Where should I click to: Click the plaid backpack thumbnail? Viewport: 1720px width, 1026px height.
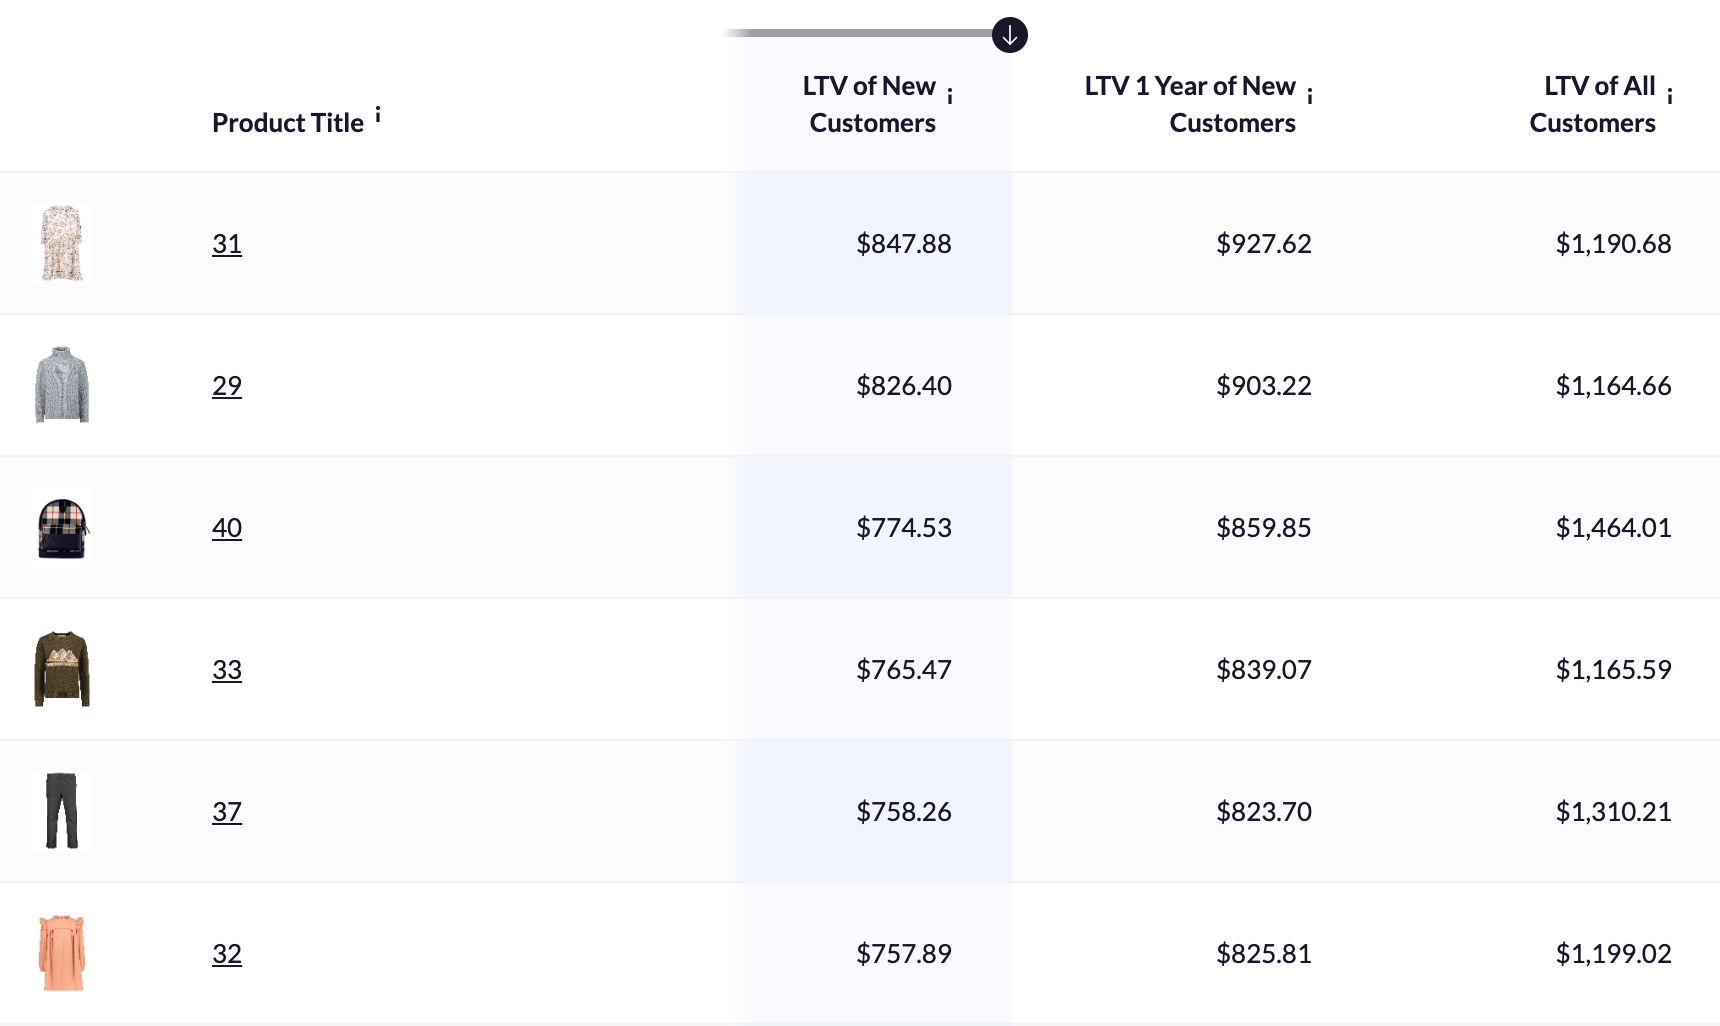62,527
